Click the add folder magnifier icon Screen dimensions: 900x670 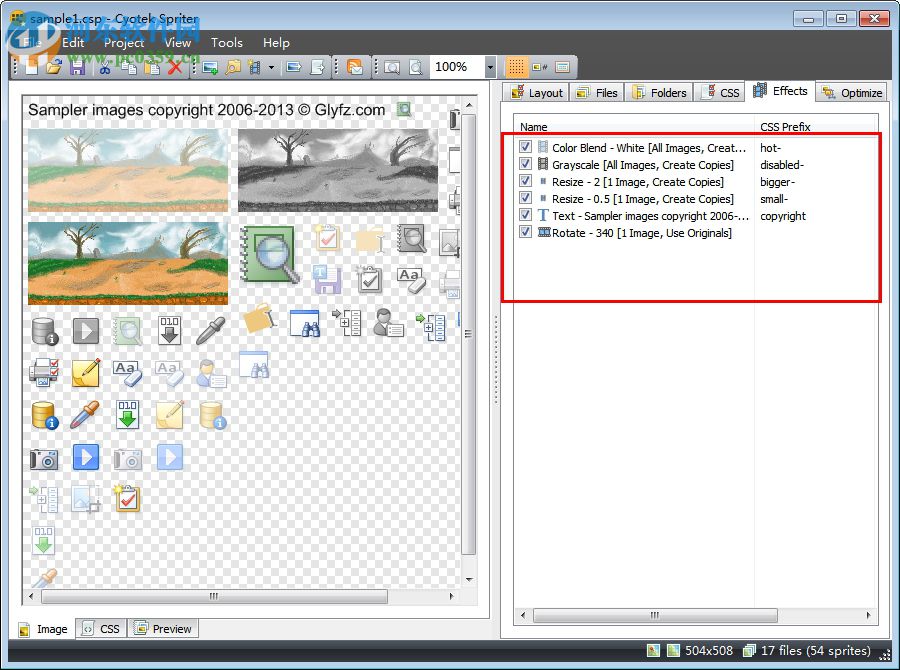pos(233,67)
